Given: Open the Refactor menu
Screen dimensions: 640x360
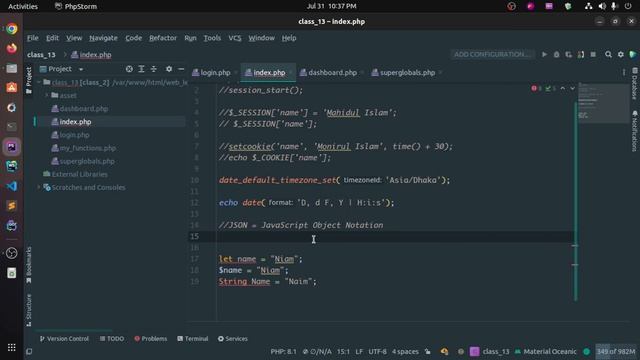Looking at the screenshot, I should click(163, 38).
